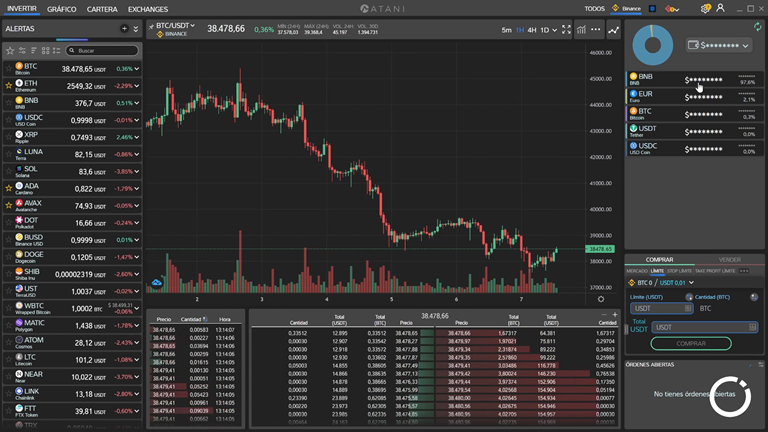This screenshot has width=768, height=432.
Task: Toggle favorite star for ADA row
Action: 8,188
